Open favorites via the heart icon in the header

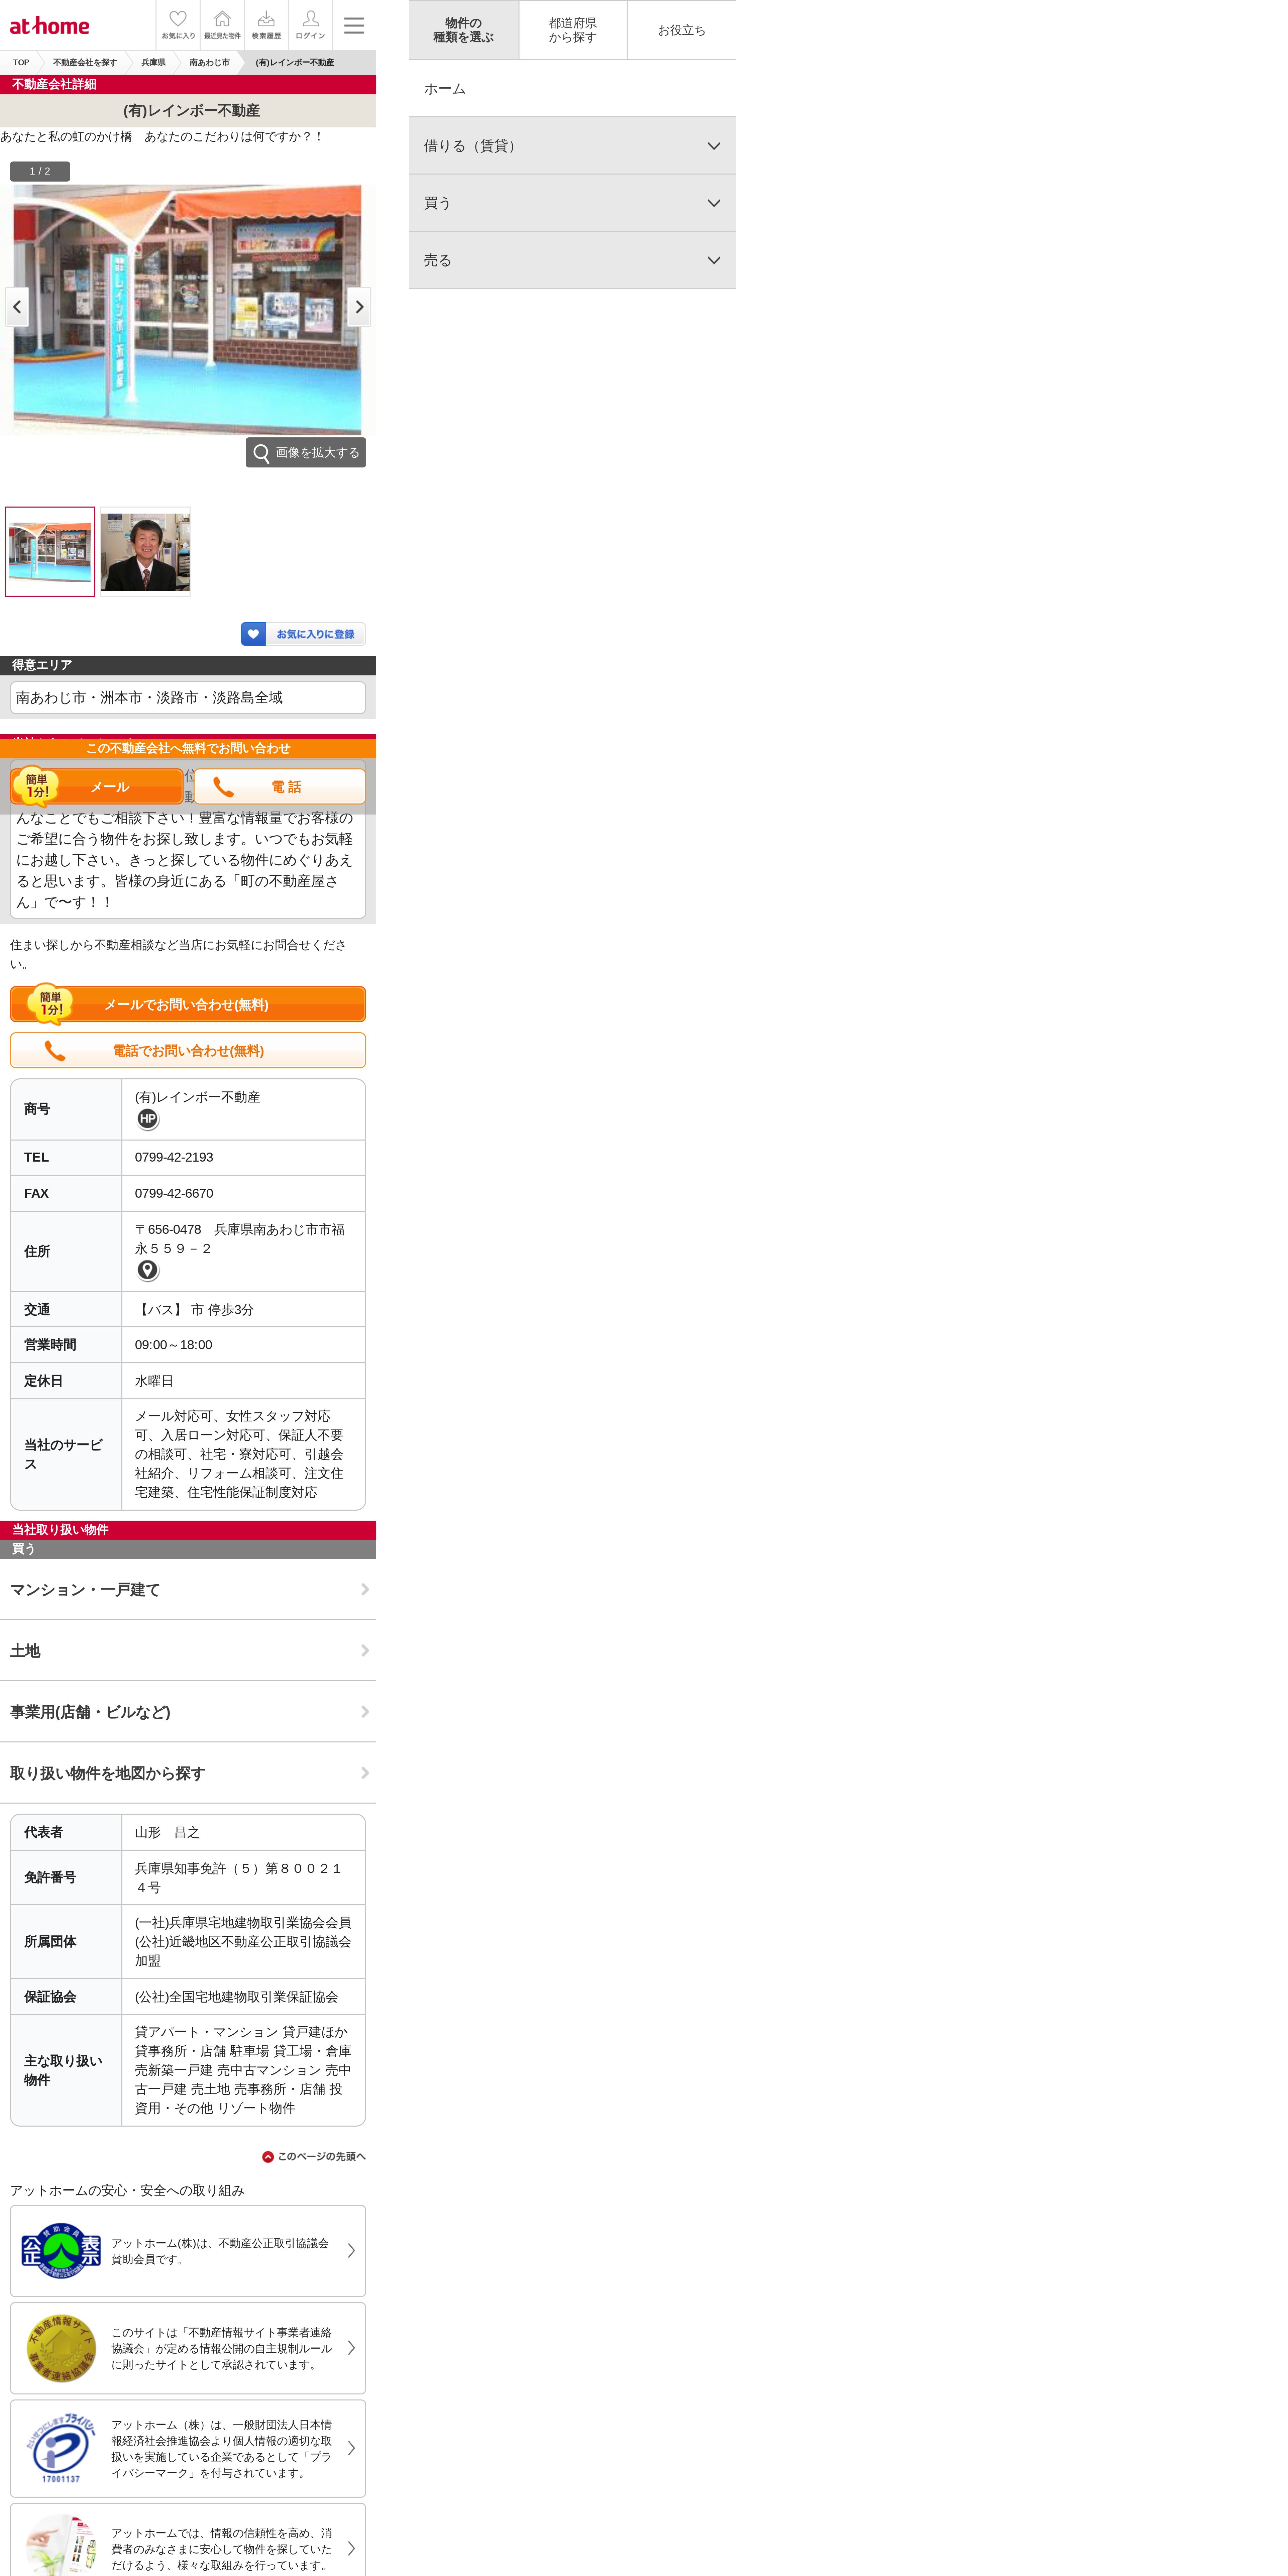pyautogui.click(x=178, y=25)
